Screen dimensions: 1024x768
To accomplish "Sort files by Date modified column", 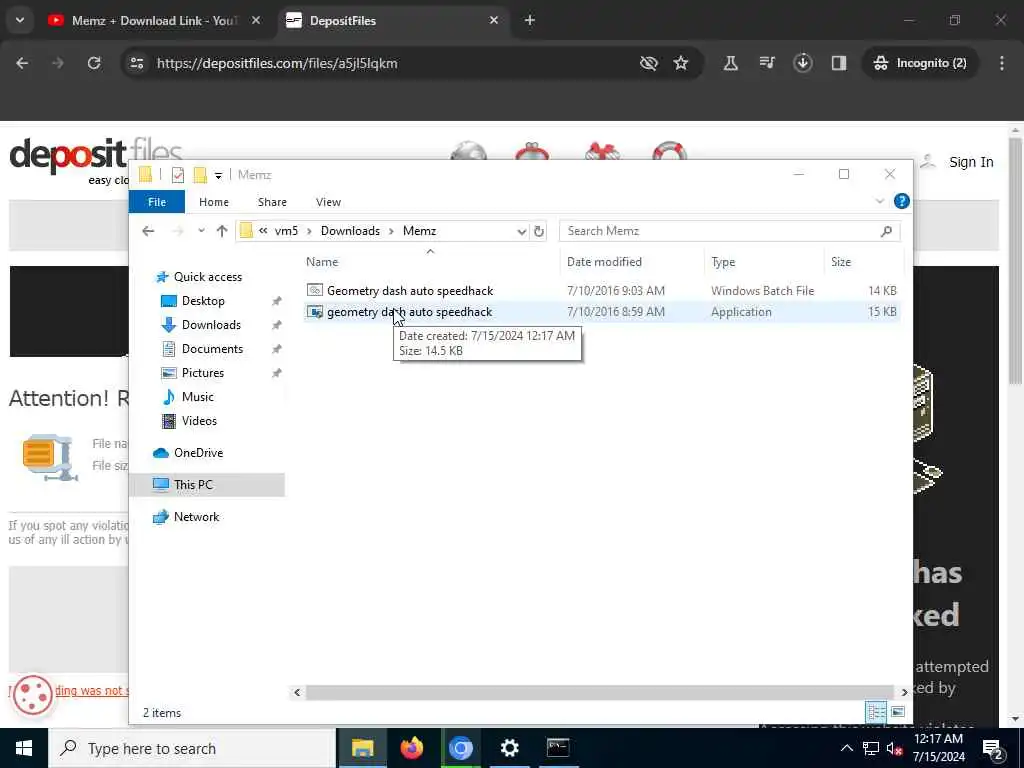I will 604,262.
